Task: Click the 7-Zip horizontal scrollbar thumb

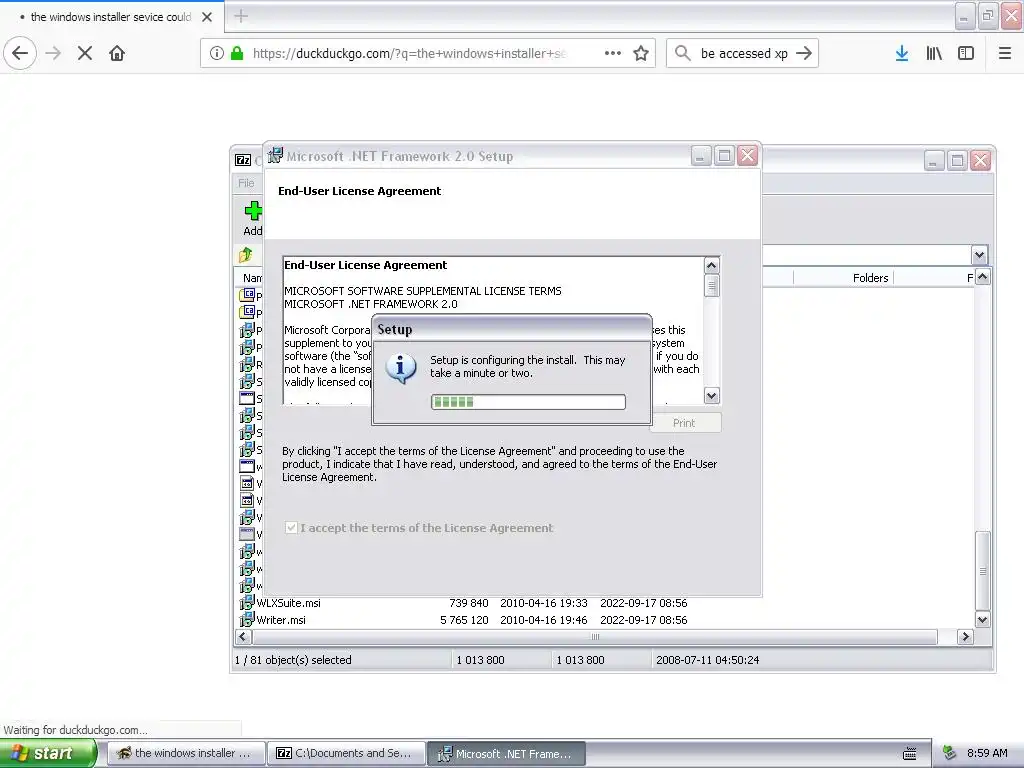Action: [x=594, y=637]
